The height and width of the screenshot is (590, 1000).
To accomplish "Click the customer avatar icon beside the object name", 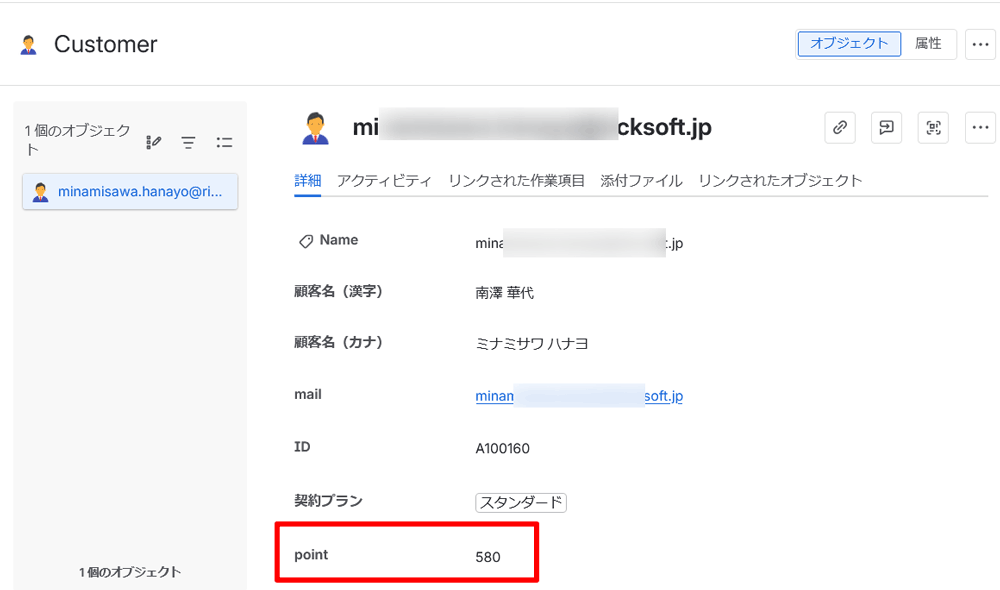I will (316, 127).
